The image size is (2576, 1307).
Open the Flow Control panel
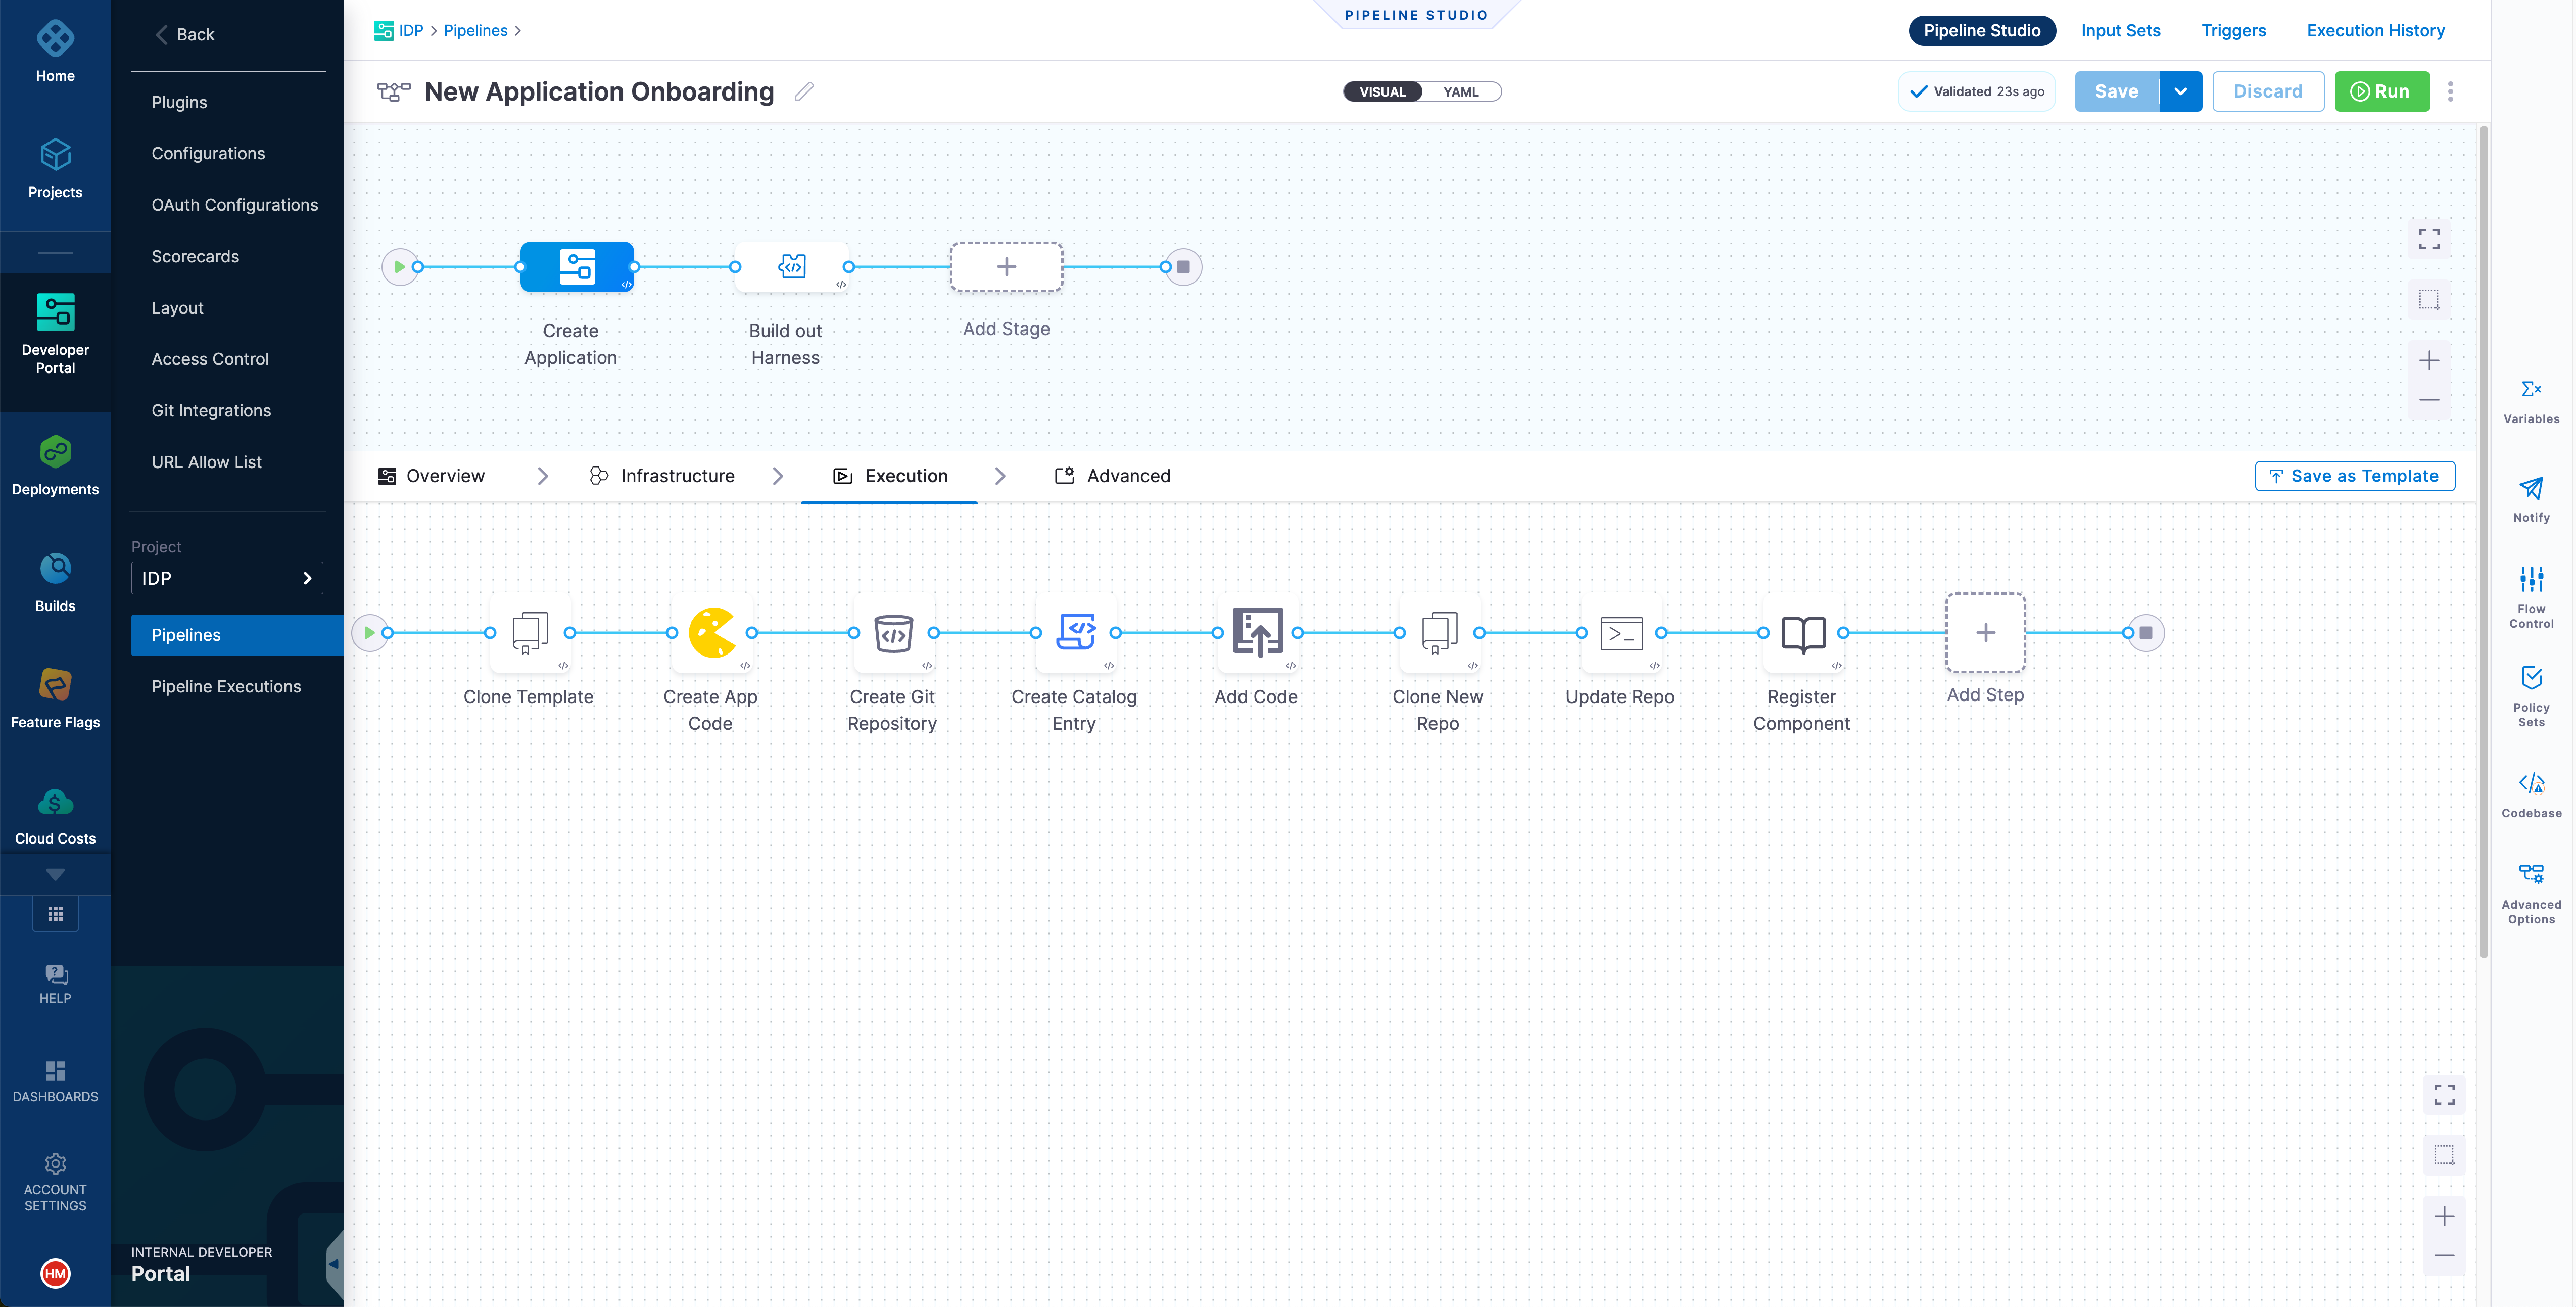[x=2530, y=595]
